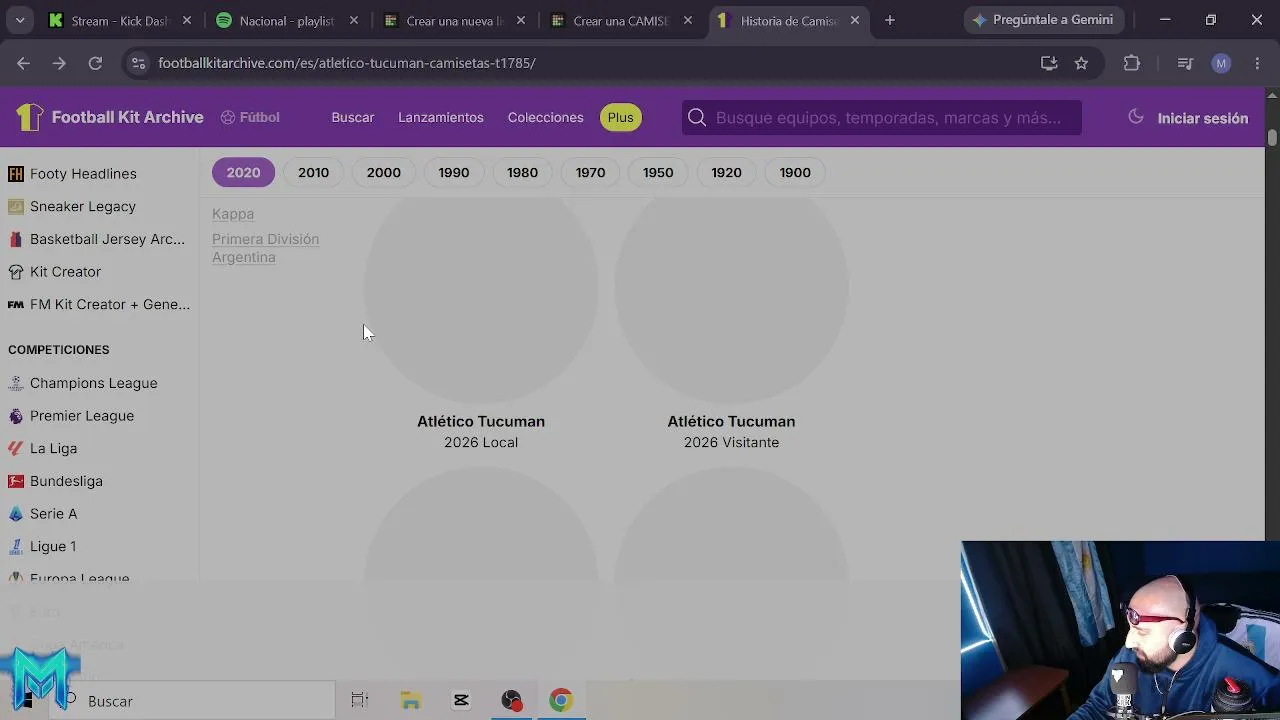Viewport: 1280px width, 720px height.
Task: Open the Champions League competition link
Action: [x=94, y=383]
